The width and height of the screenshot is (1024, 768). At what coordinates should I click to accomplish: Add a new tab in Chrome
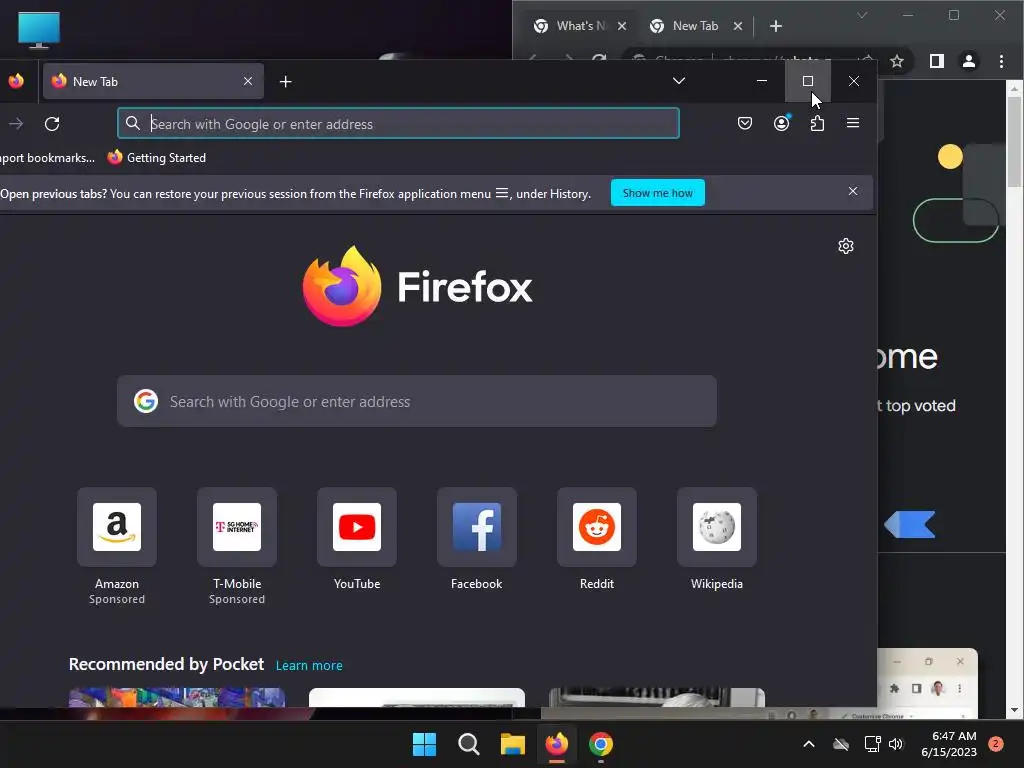point(776,26)
